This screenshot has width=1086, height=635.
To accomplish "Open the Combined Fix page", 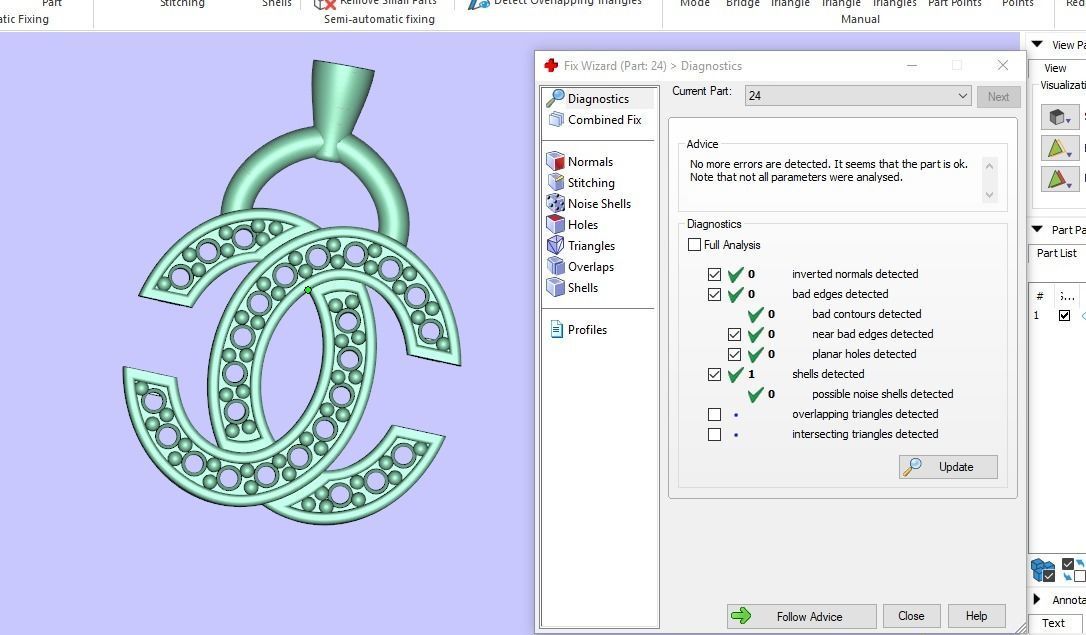I will 596,120.
